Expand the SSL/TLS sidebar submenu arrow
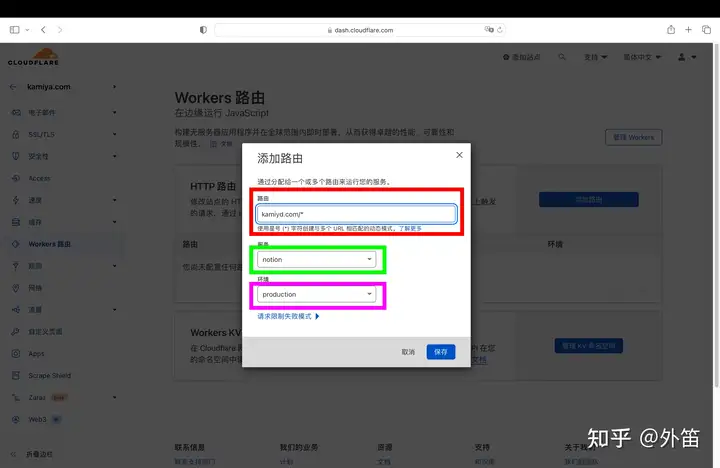Image resolution: width=720 pixels, height=468 pixels. (x=114, y=135)
